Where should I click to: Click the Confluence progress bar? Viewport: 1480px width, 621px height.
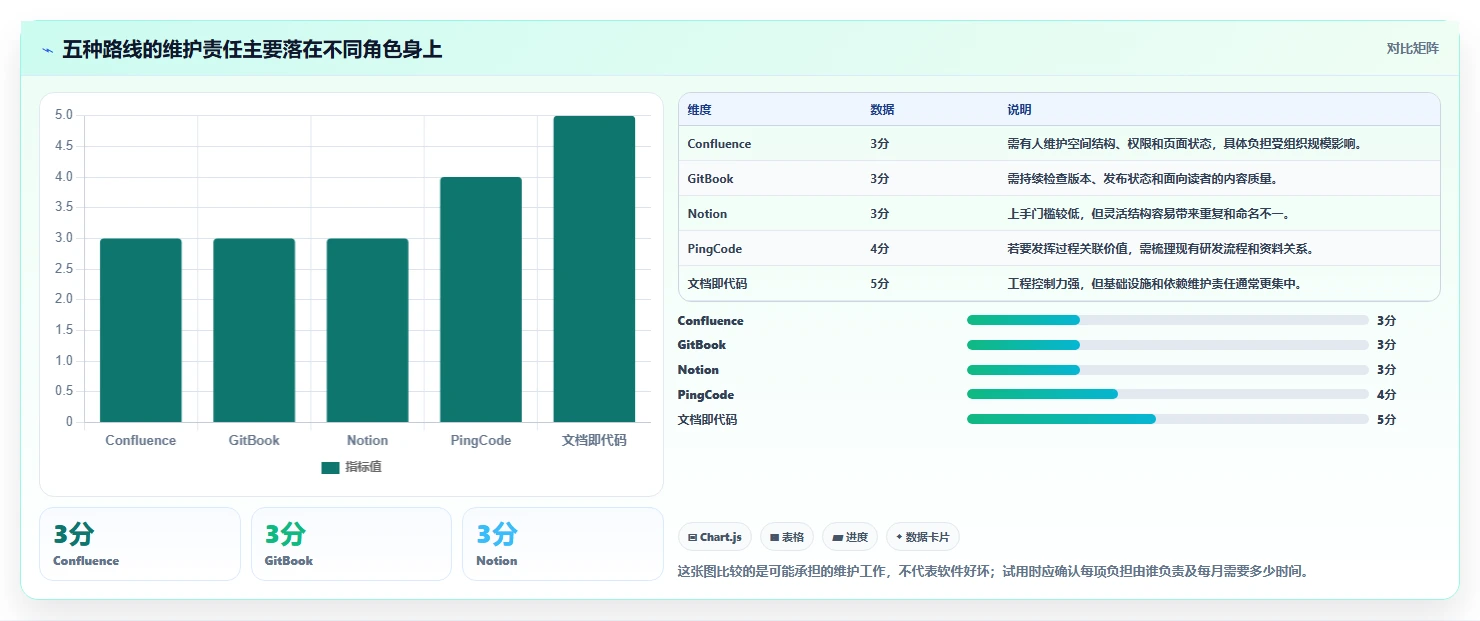pyautogui.click(x=1167, y=320)
